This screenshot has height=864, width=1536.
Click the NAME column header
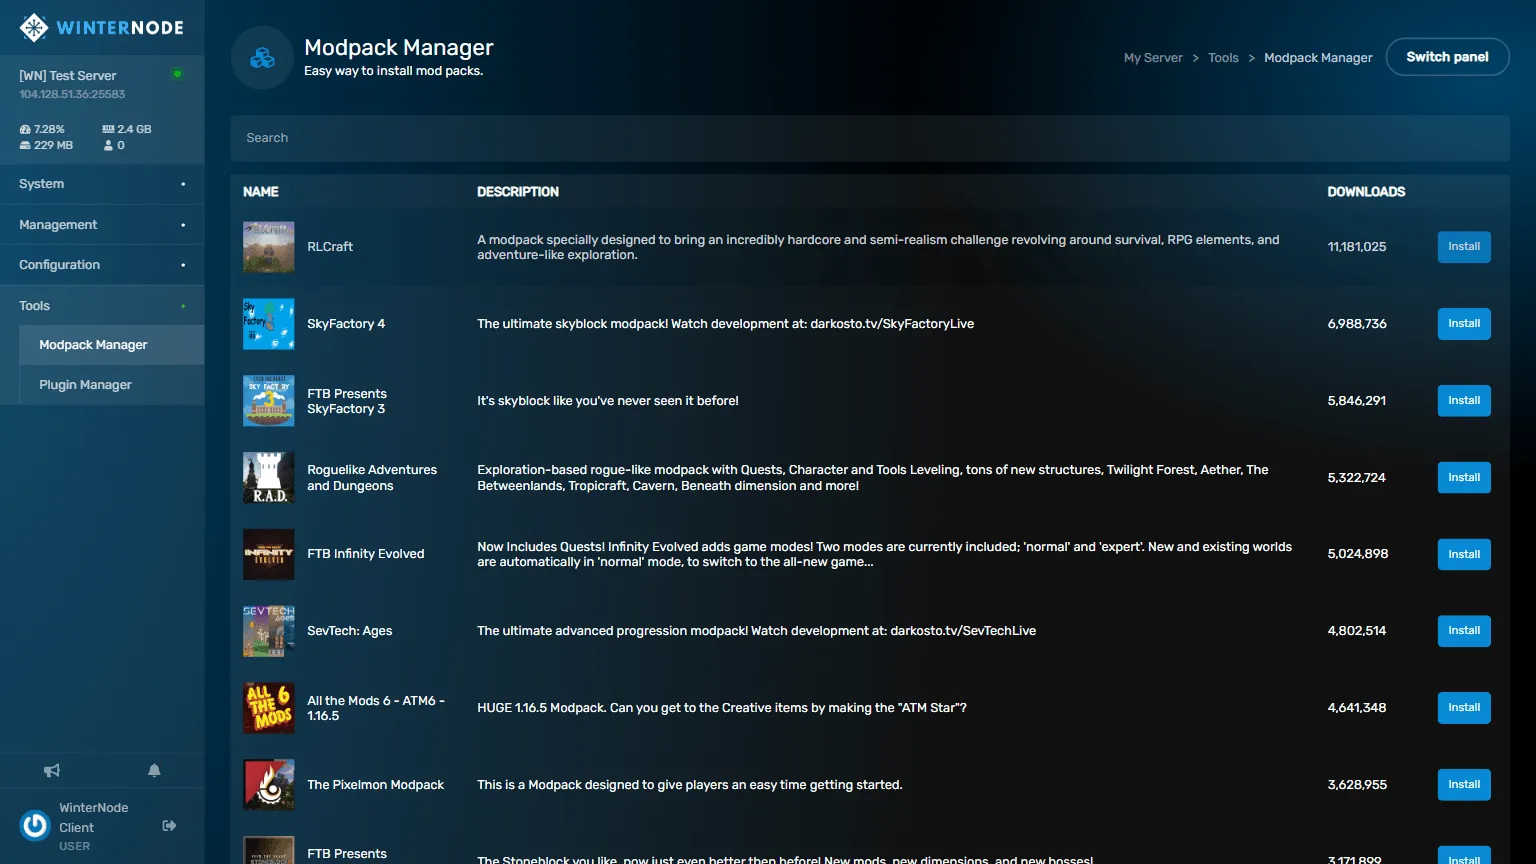[261, 192]
